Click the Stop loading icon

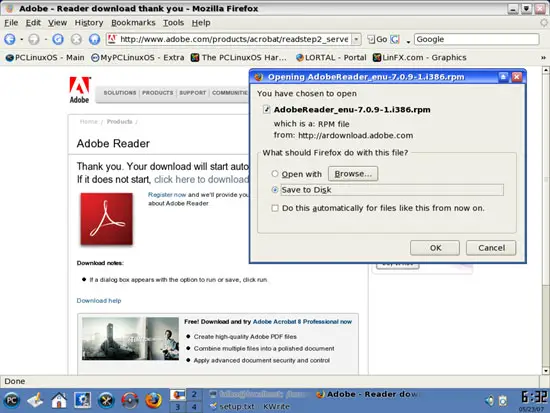[x=76, y=39]
